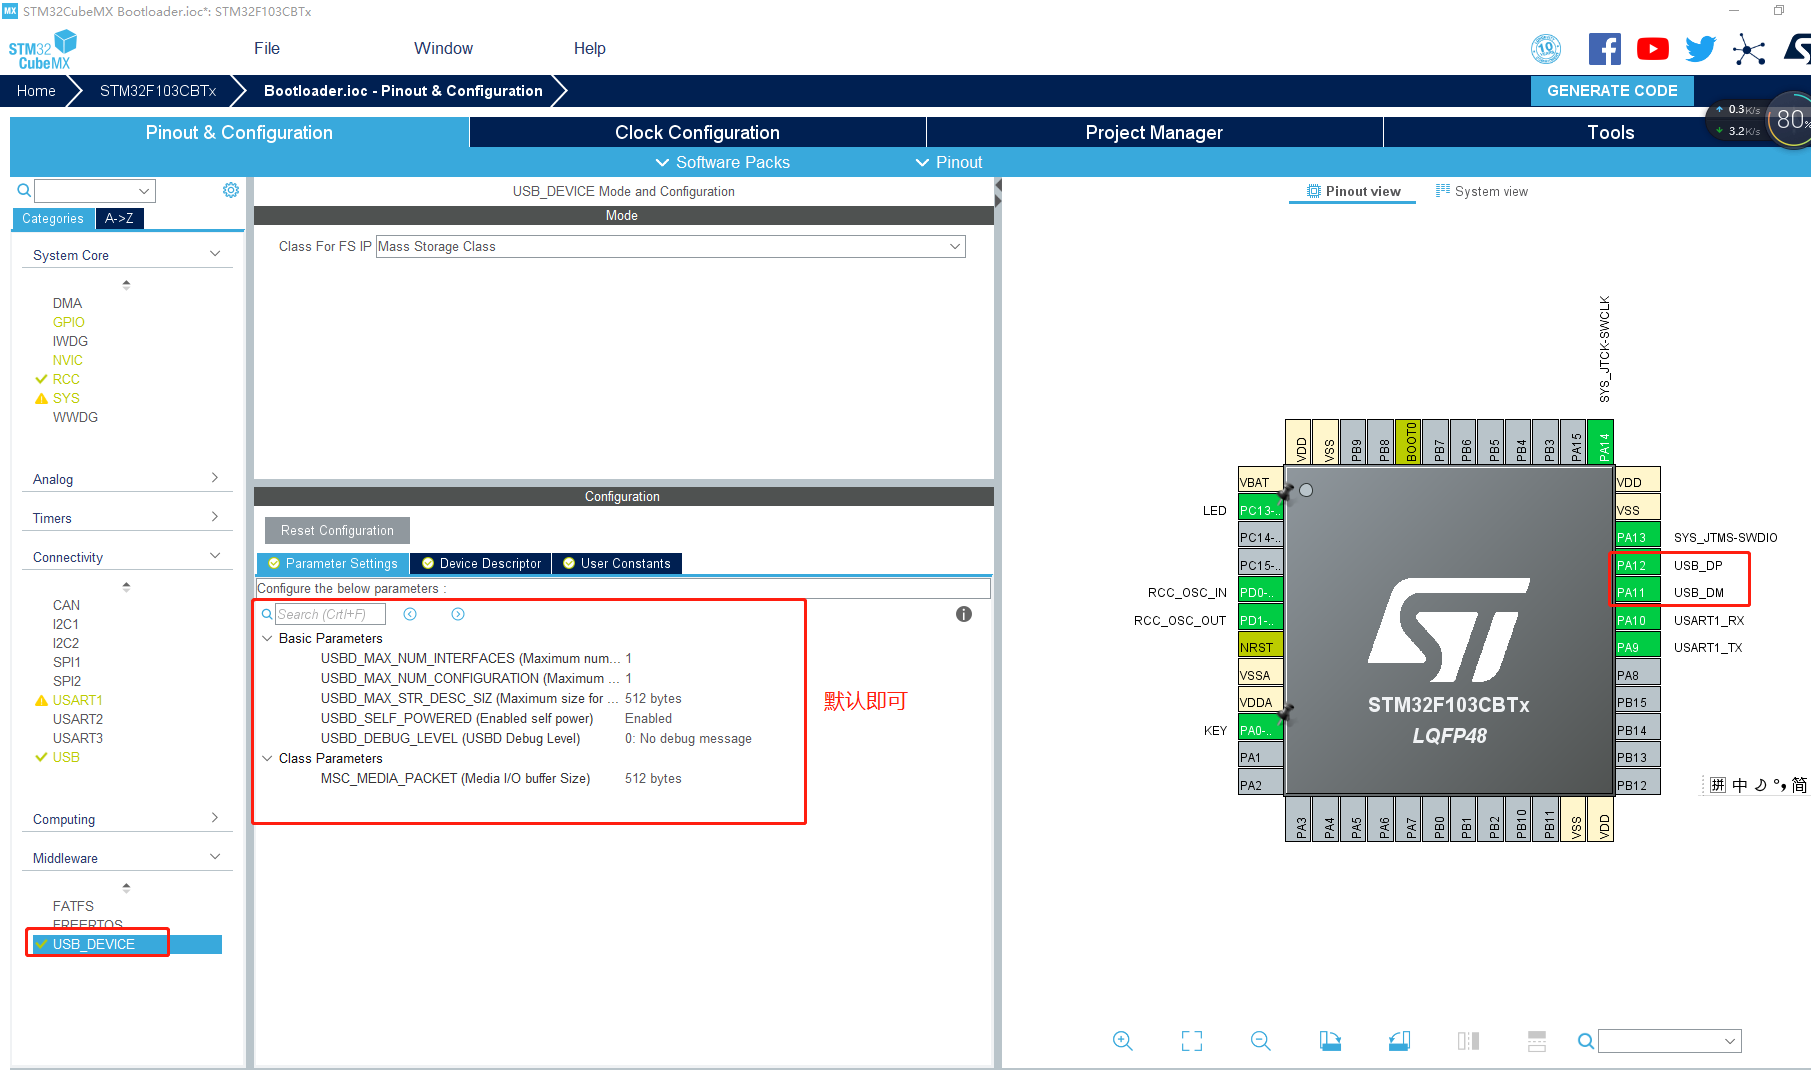Open the ST Twitter page icon
This screenshot has width=1811, height=1080.
1700,49
